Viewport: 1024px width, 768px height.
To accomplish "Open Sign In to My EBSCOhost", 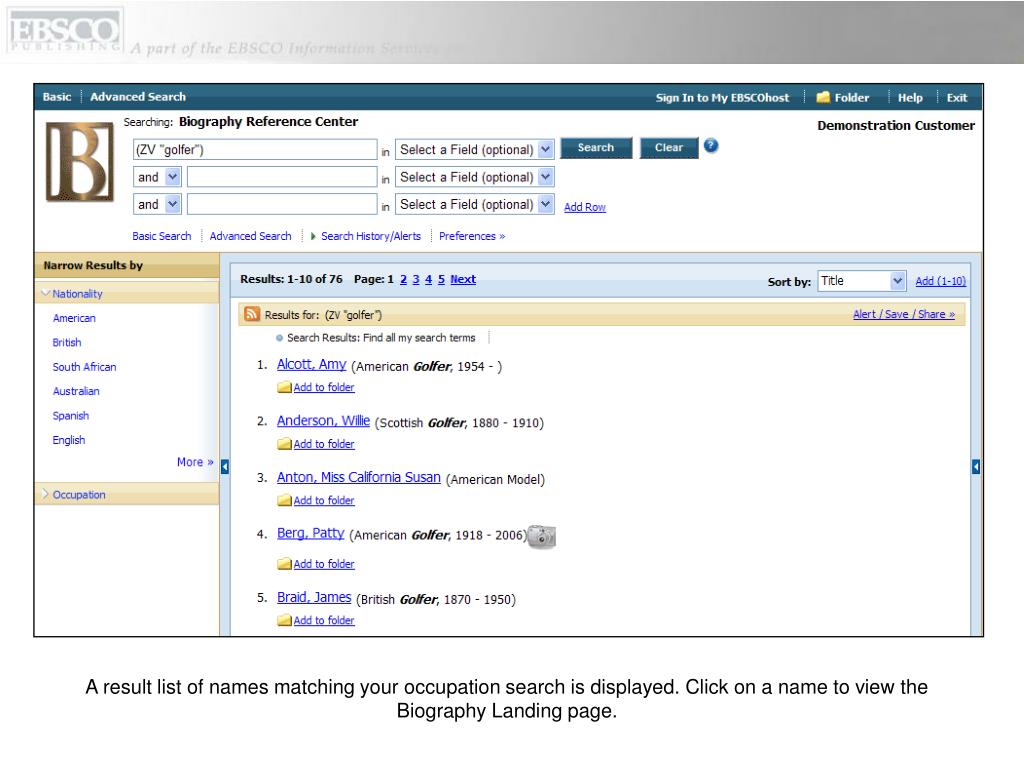I will (x=722, y=97).
